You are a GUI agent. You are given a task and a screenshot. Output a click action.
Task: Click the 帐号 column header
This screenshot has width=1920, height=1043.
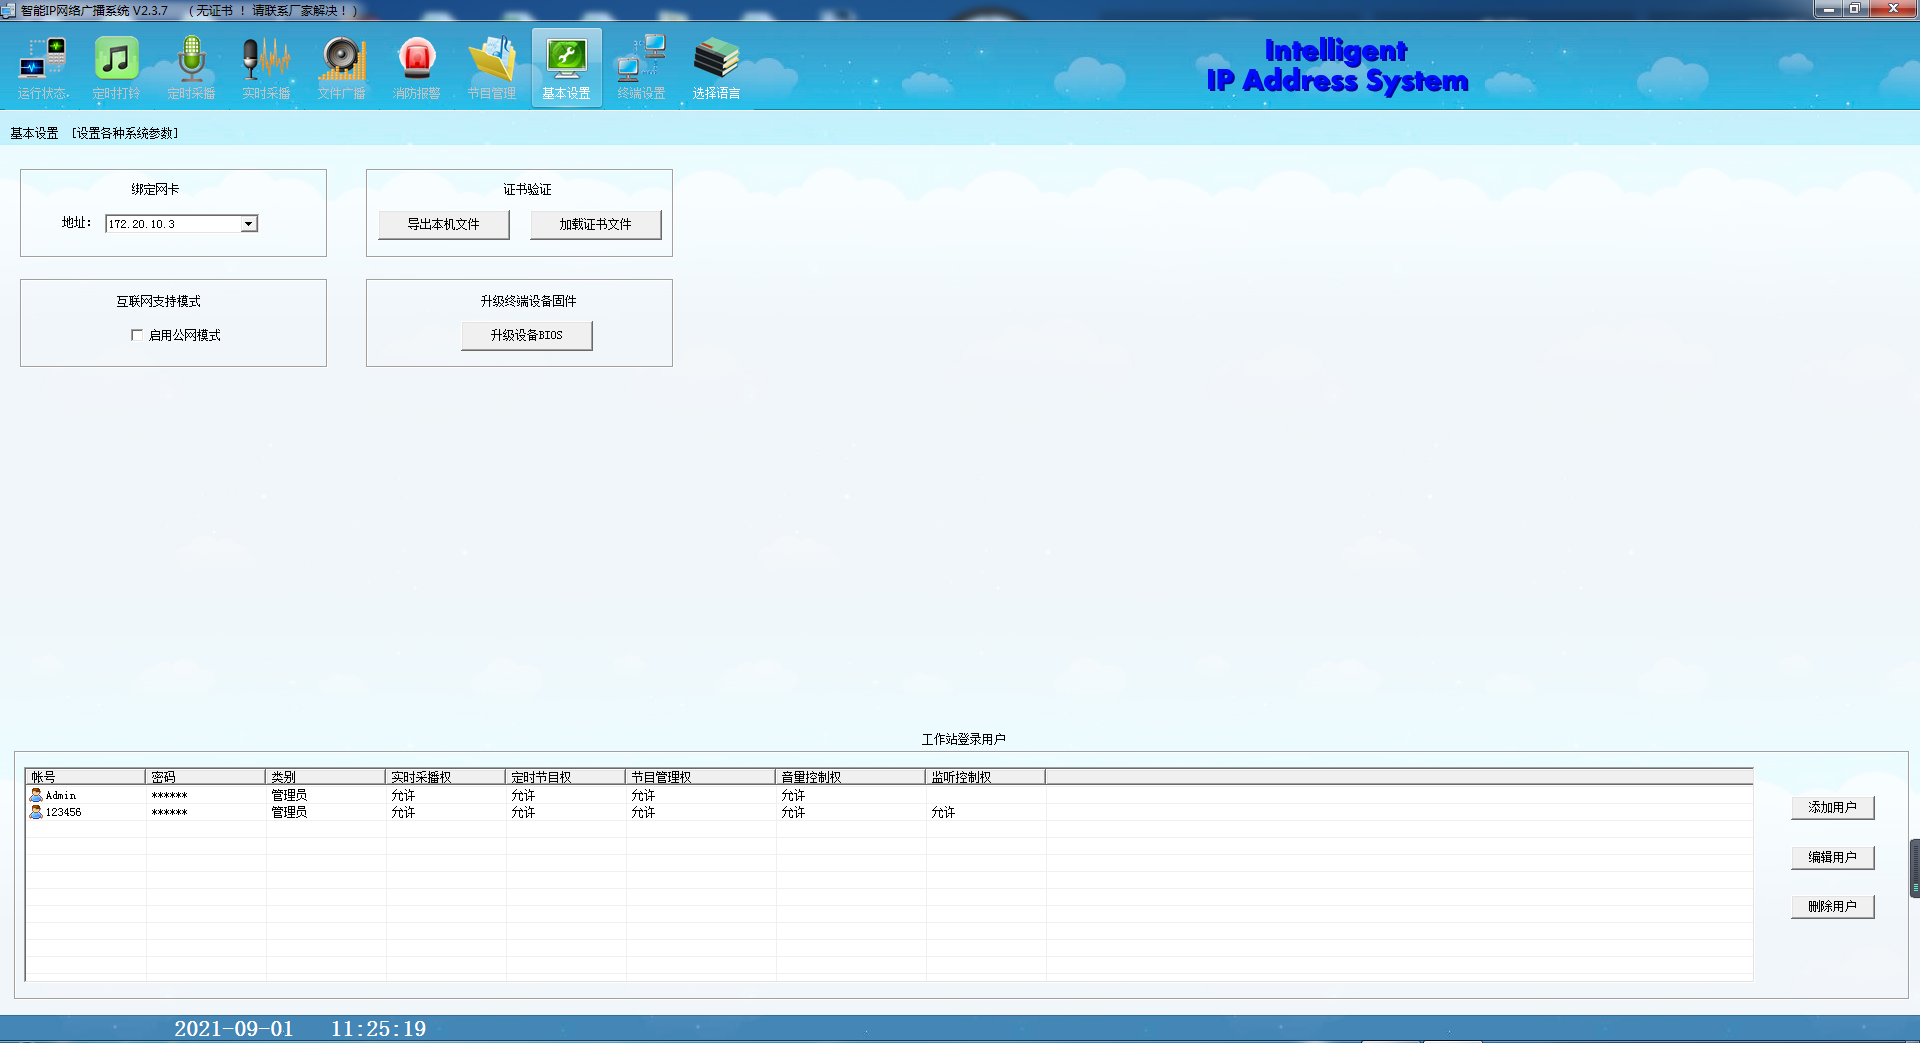(85, 777)
